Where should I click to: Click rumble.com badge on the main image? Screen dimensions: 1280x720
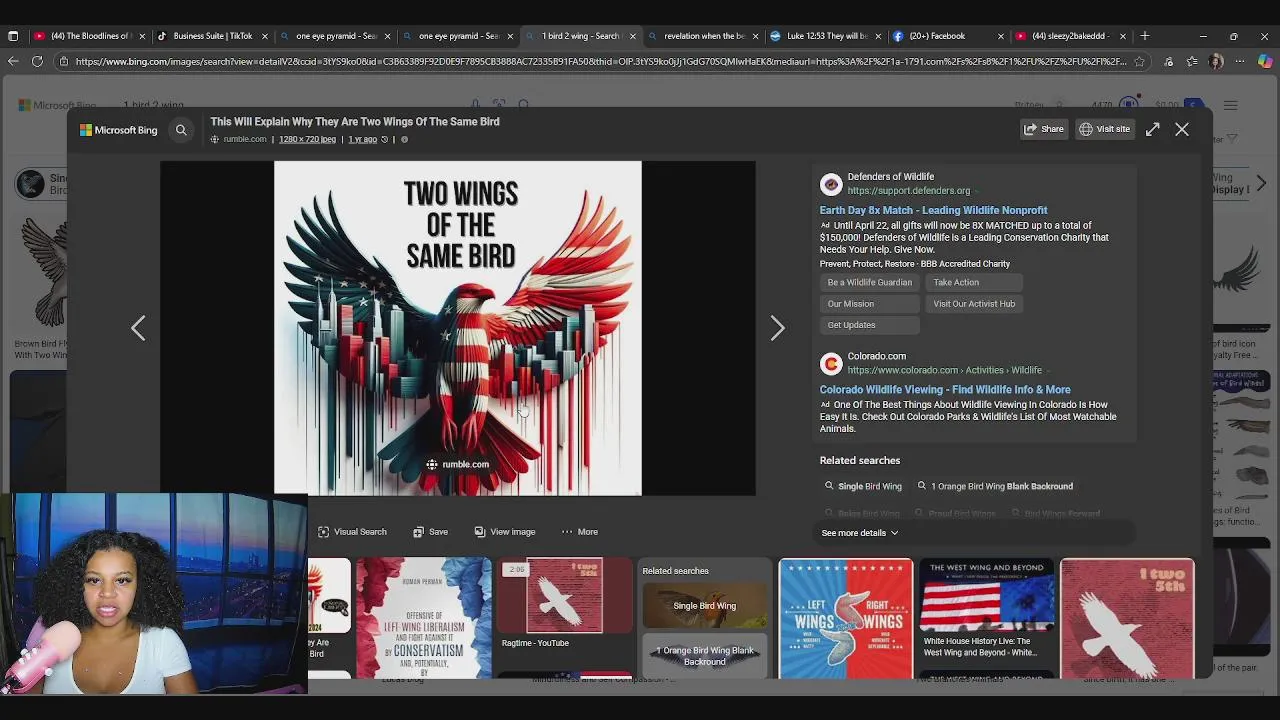[458, 464]
